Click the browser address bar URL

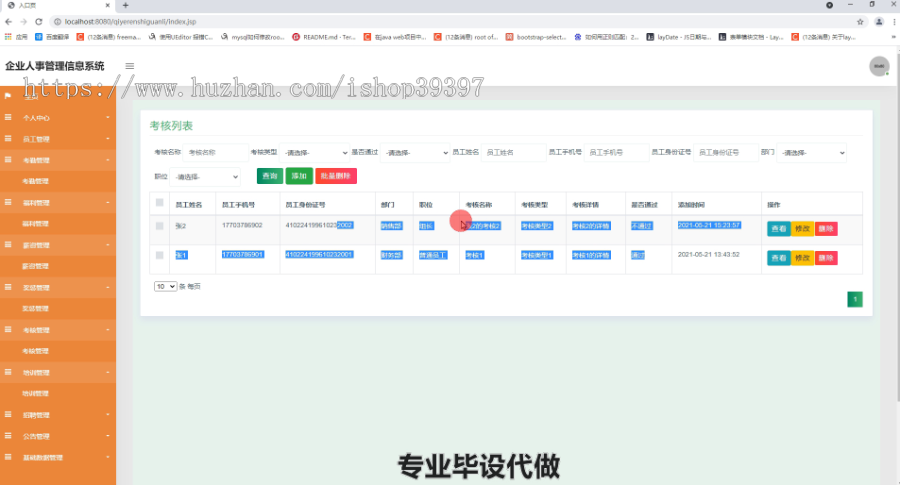[130, 22]
